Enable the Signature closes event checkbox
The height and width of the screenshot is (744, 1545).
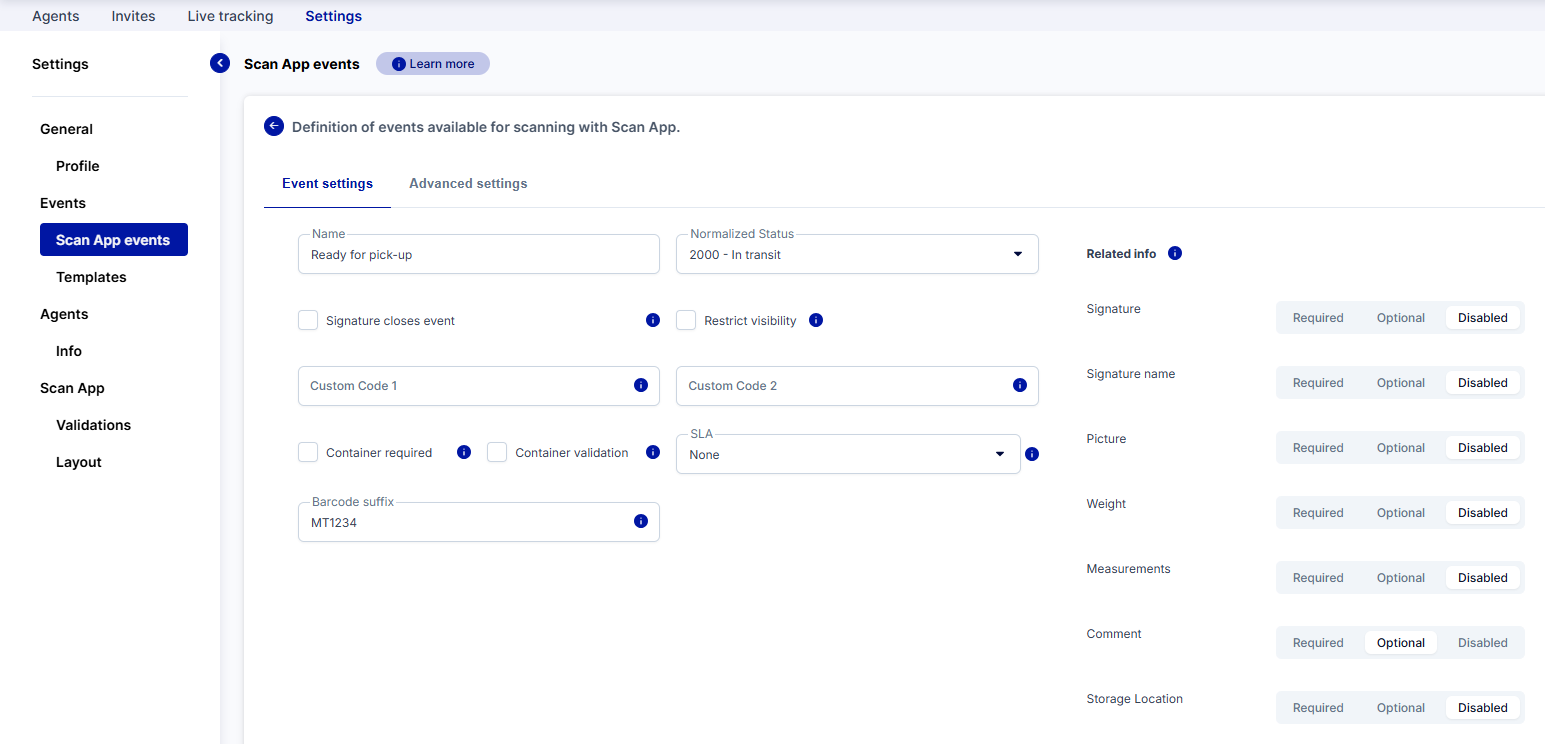pyautogui.click(x=308, y=320)
